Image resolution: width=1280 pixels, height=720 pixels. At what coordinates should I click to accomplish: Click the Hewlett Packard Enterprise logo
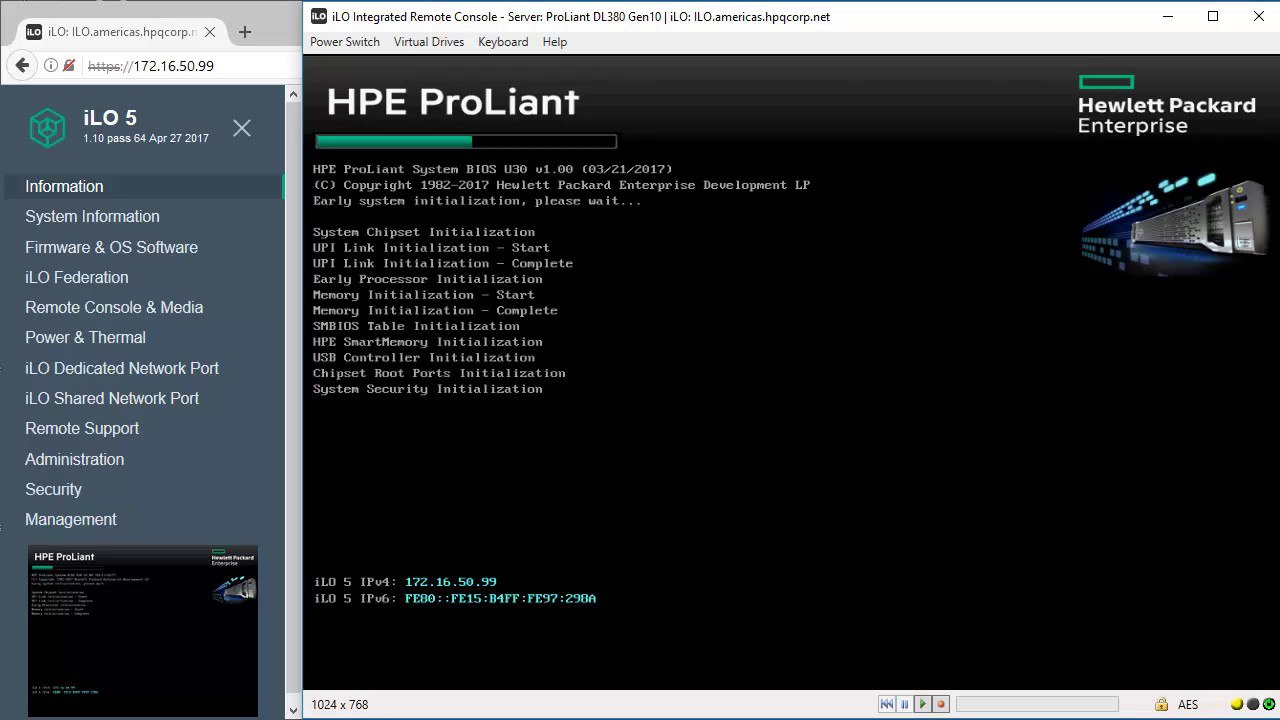coord(1166,105)
